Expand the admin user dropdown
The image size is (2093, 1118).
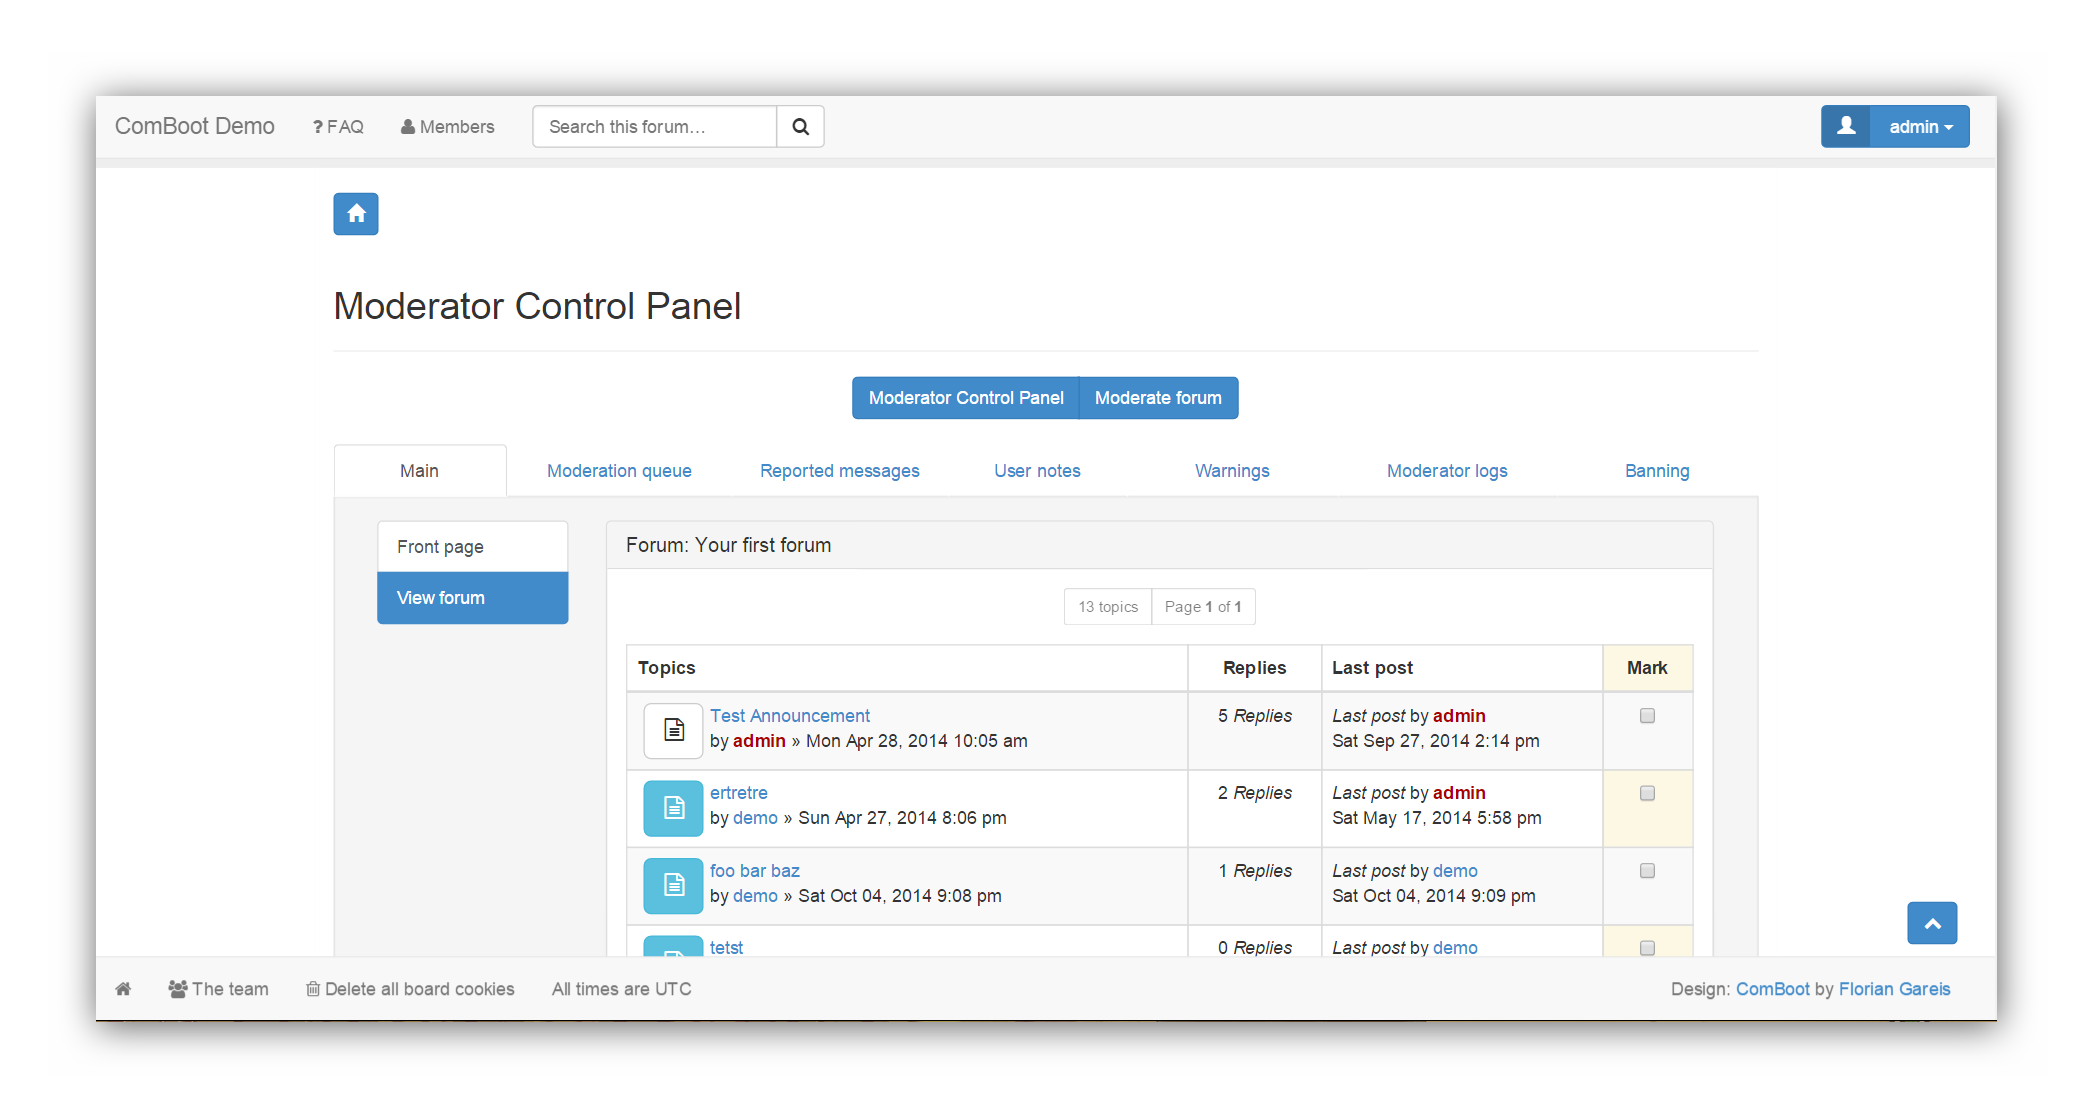click(x=1920, y=126)
